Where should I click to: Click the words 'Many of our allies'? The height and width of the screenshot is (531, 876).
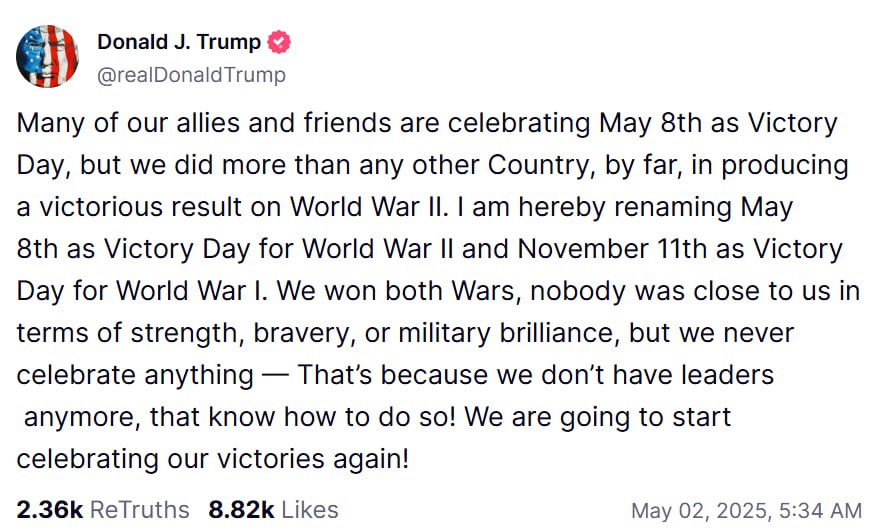[130, 123]
